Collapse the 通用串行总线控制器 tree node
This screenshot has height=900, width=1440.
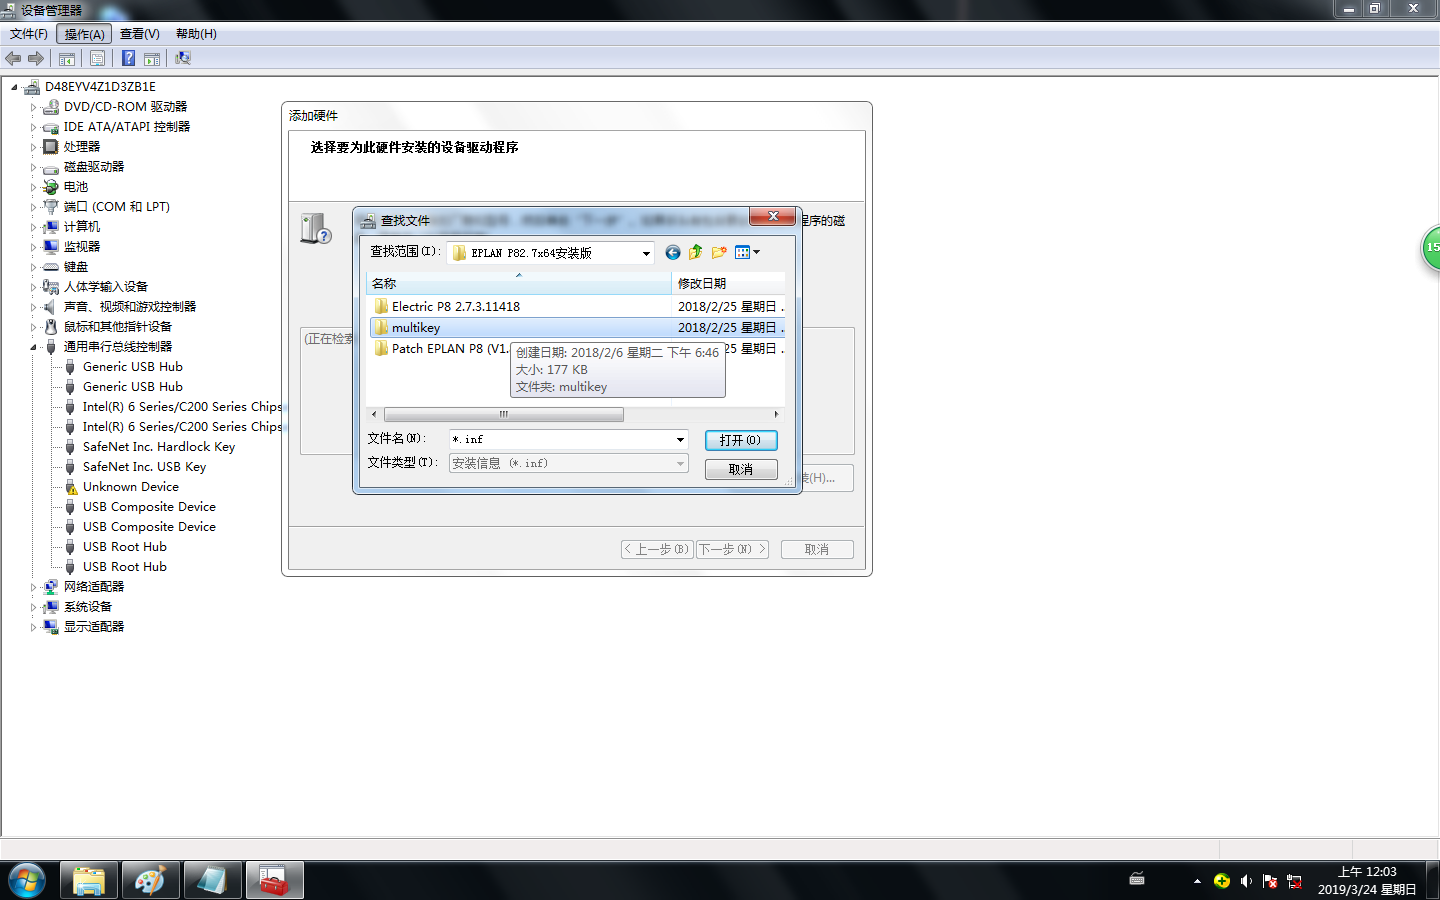33,347
